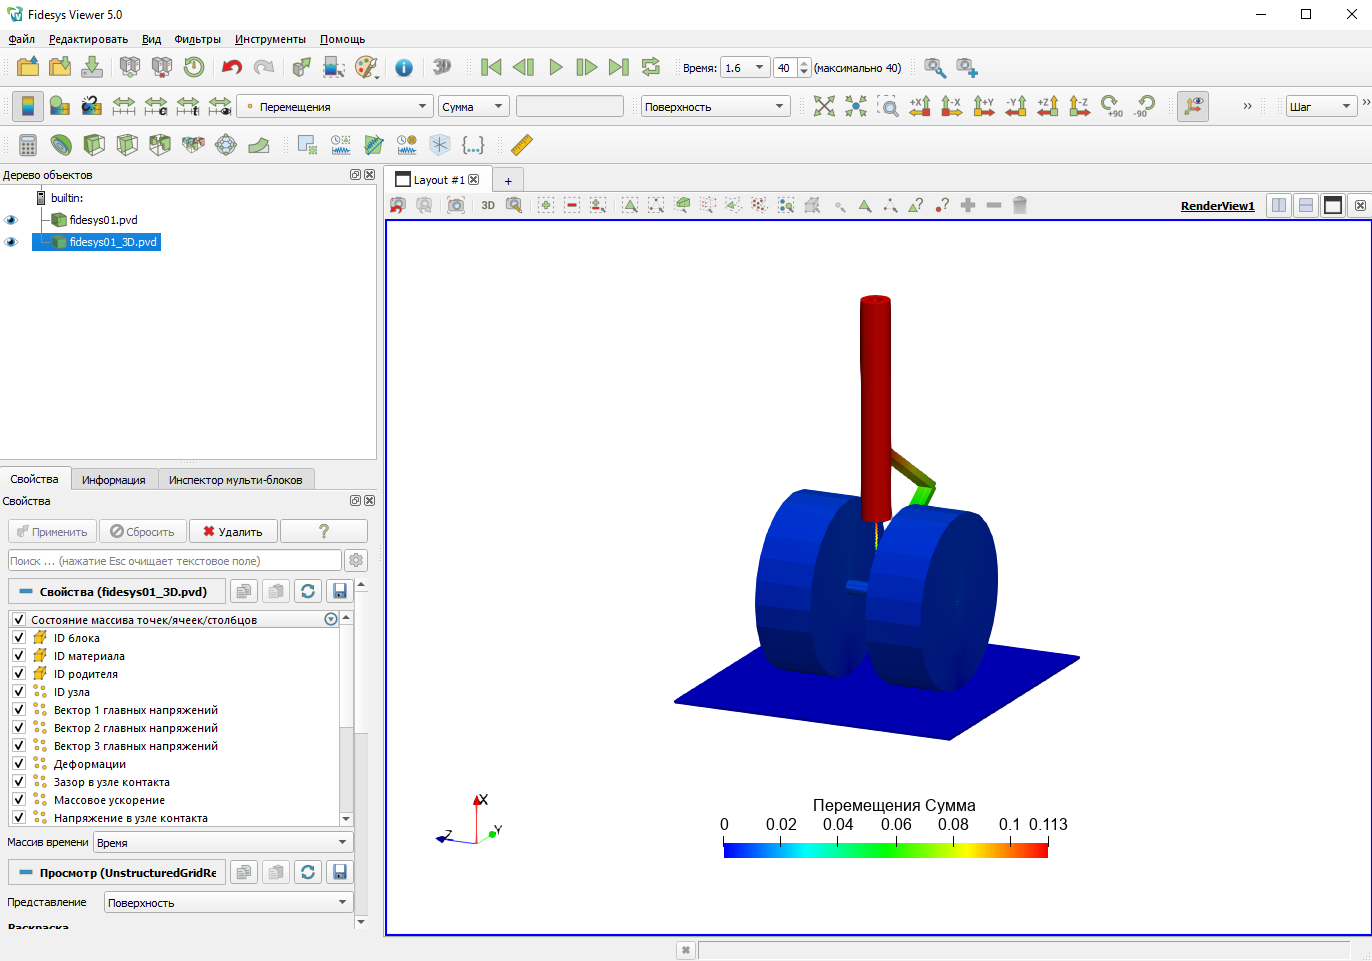
Task: Open the Инструменты menu
Action: coord(270,39)
